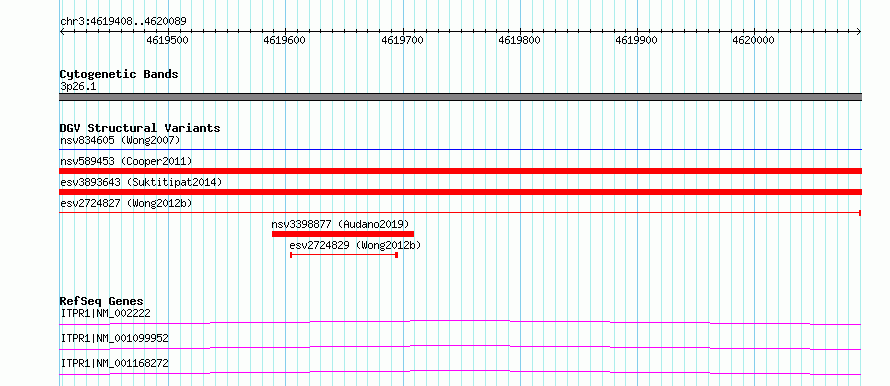
Task: Click the esv2724829 red bracketed line glyph
Action: point(344,255)
